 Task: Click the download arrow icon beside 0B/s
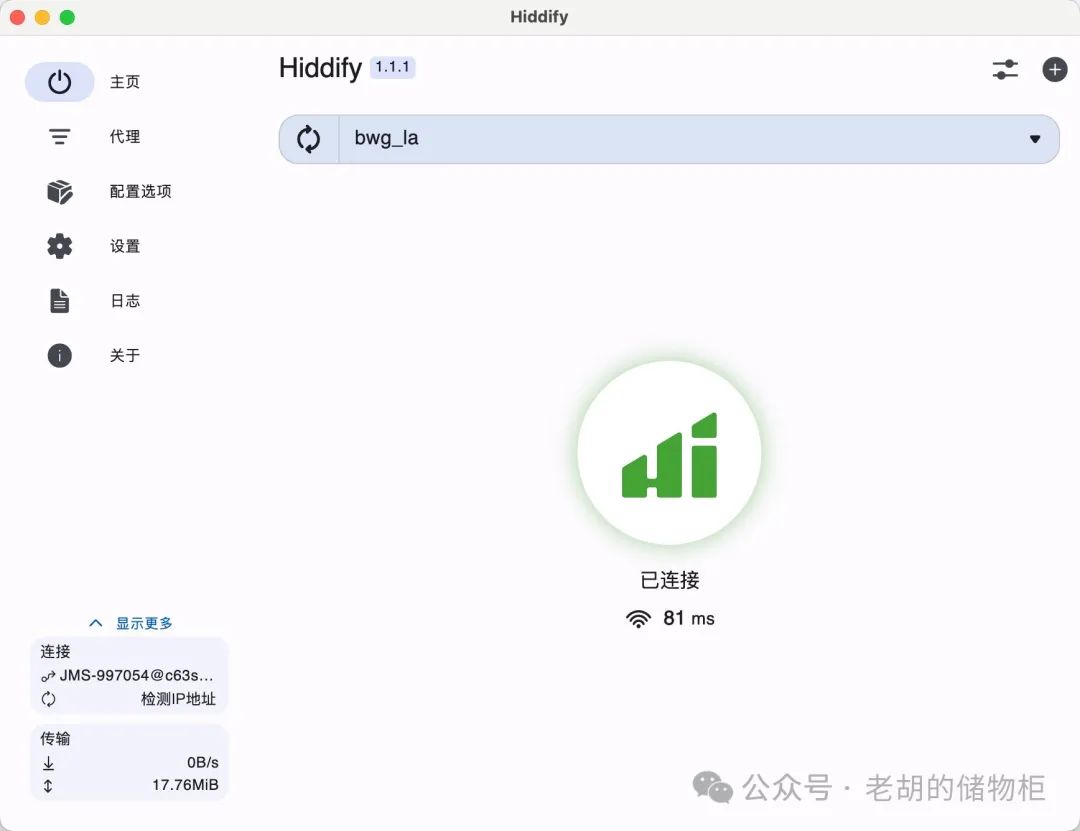click(x=48, y=763)
